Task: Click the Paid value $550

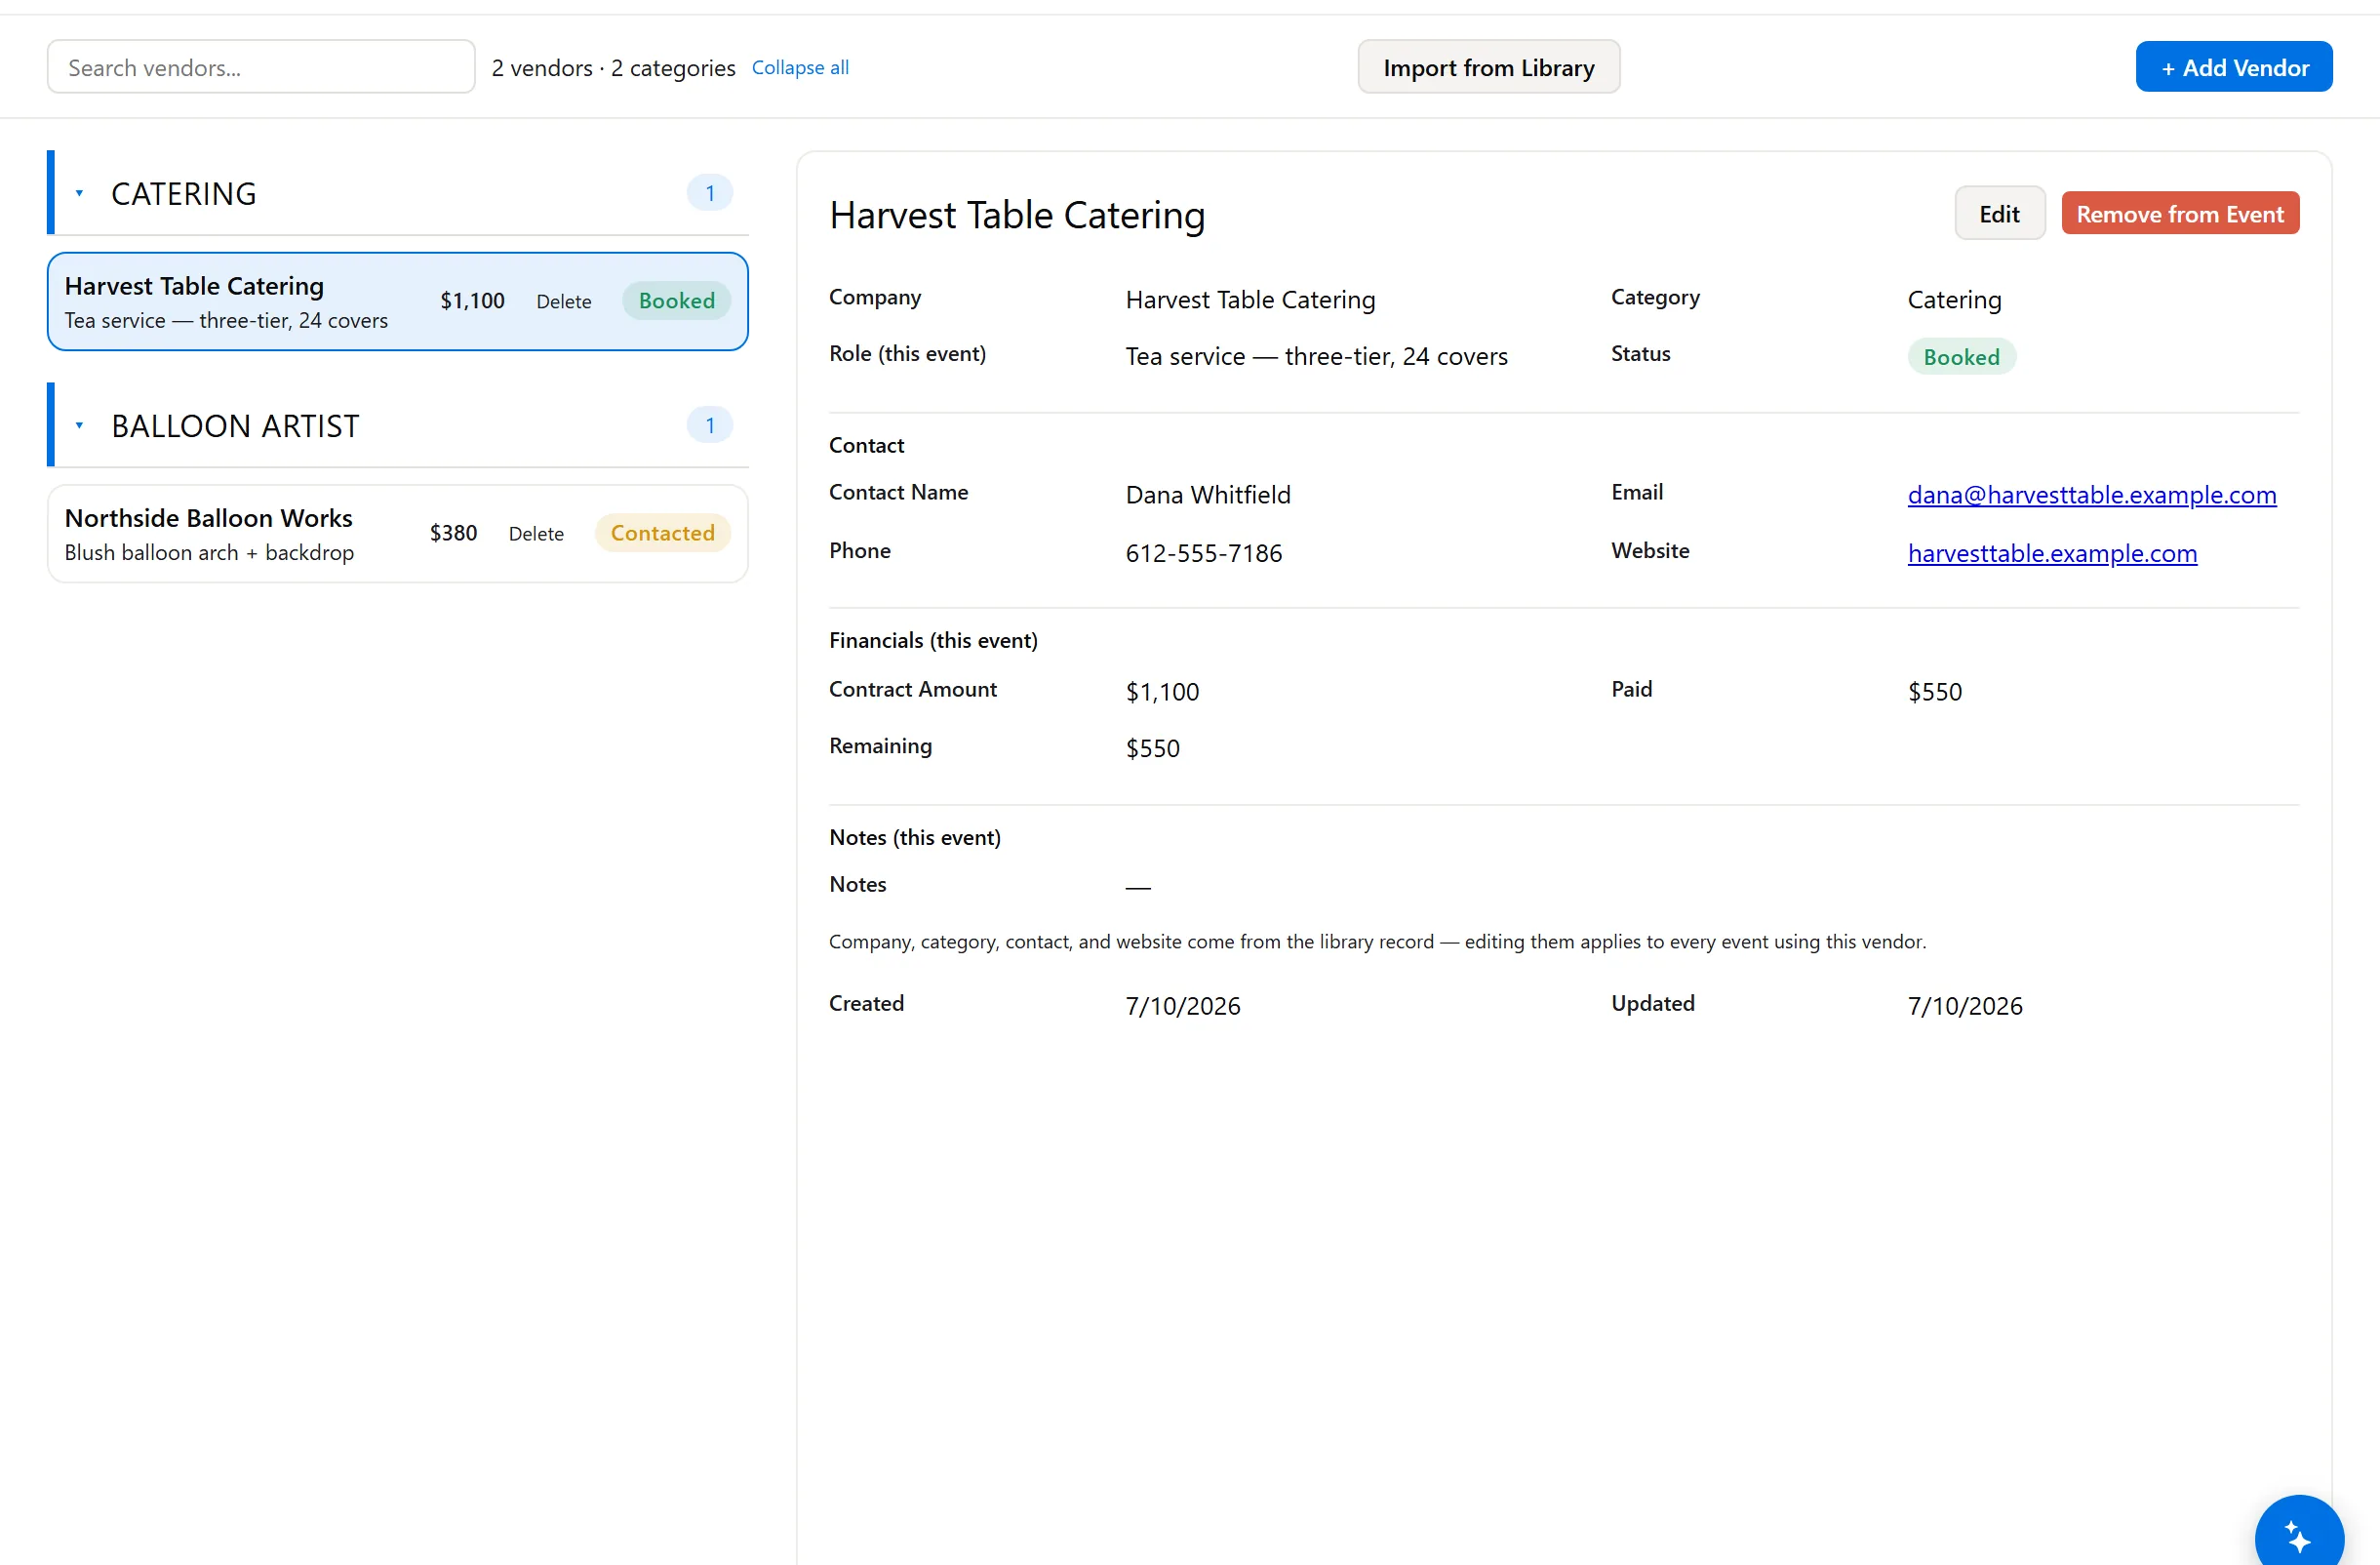Action: click(1934, 692)
